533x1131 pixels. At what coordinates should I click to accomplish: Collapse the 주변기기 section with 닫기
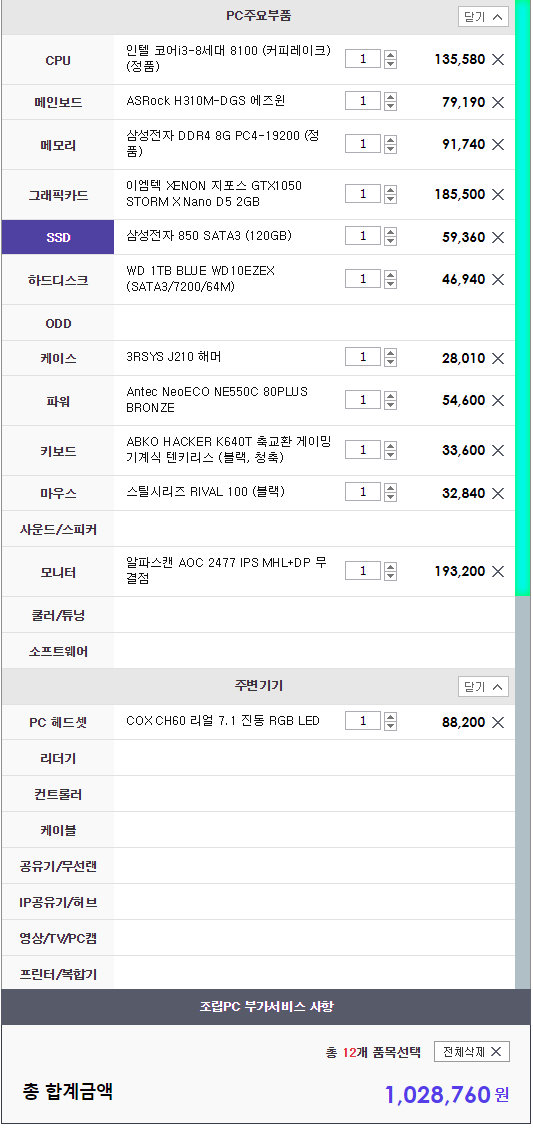click(x=483, y=687)
